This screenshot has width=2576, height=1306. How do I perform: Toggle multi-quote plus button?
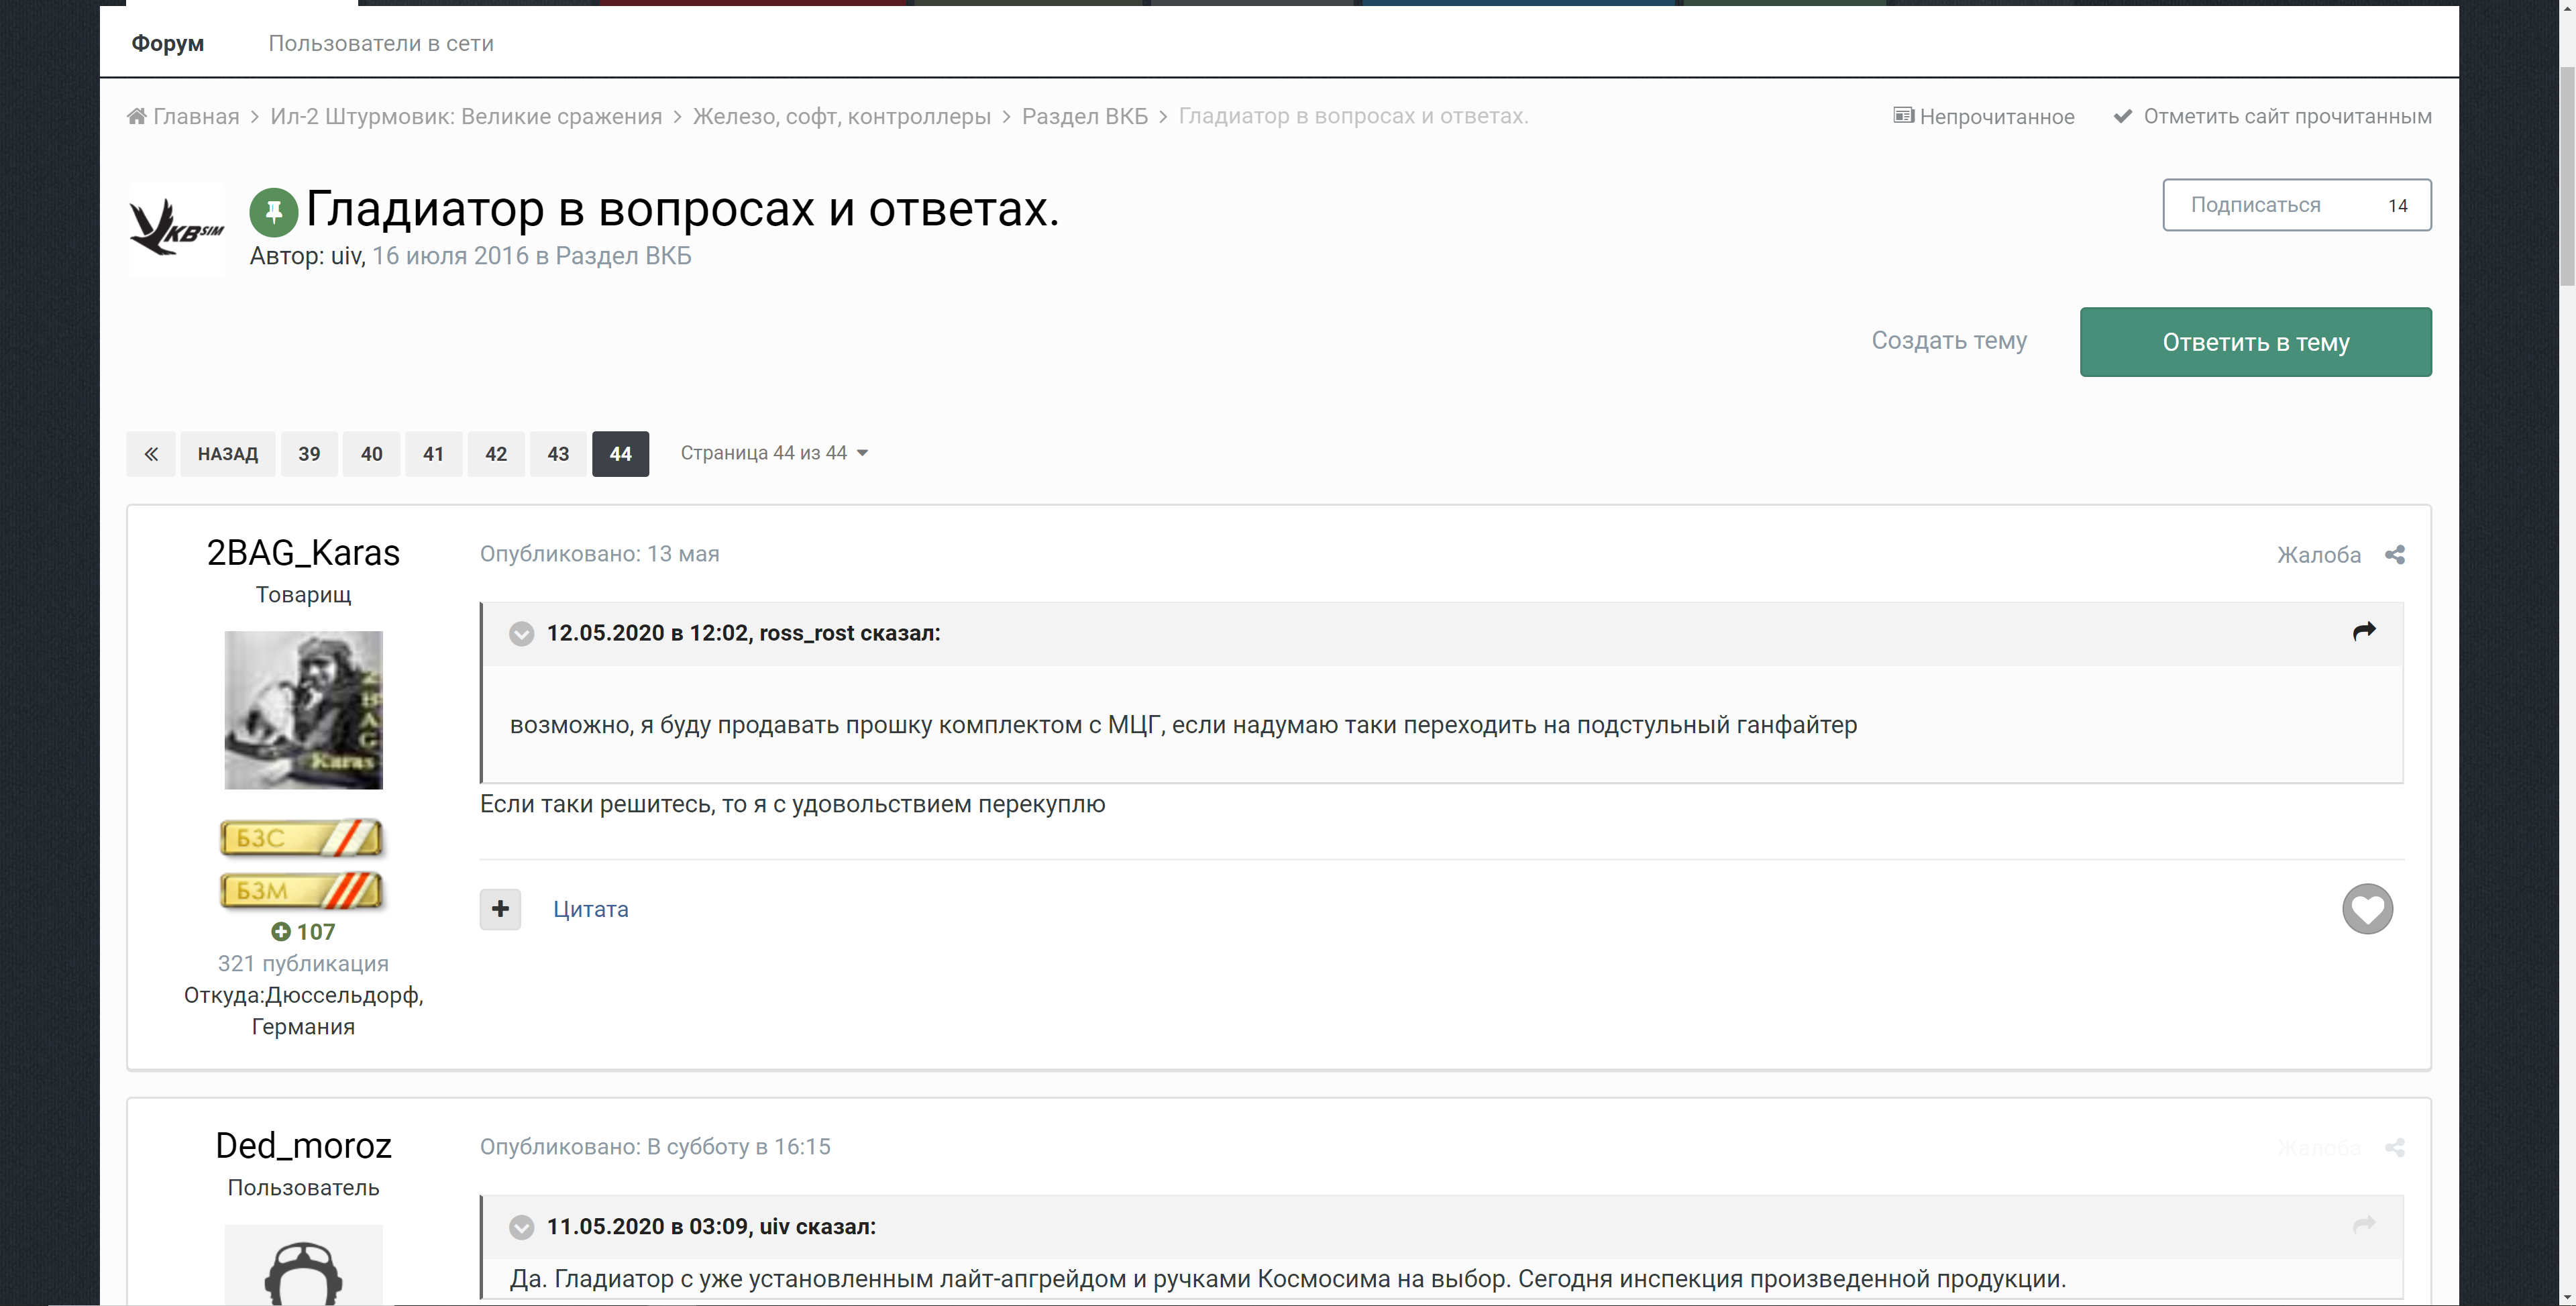[x=500, y=909]
